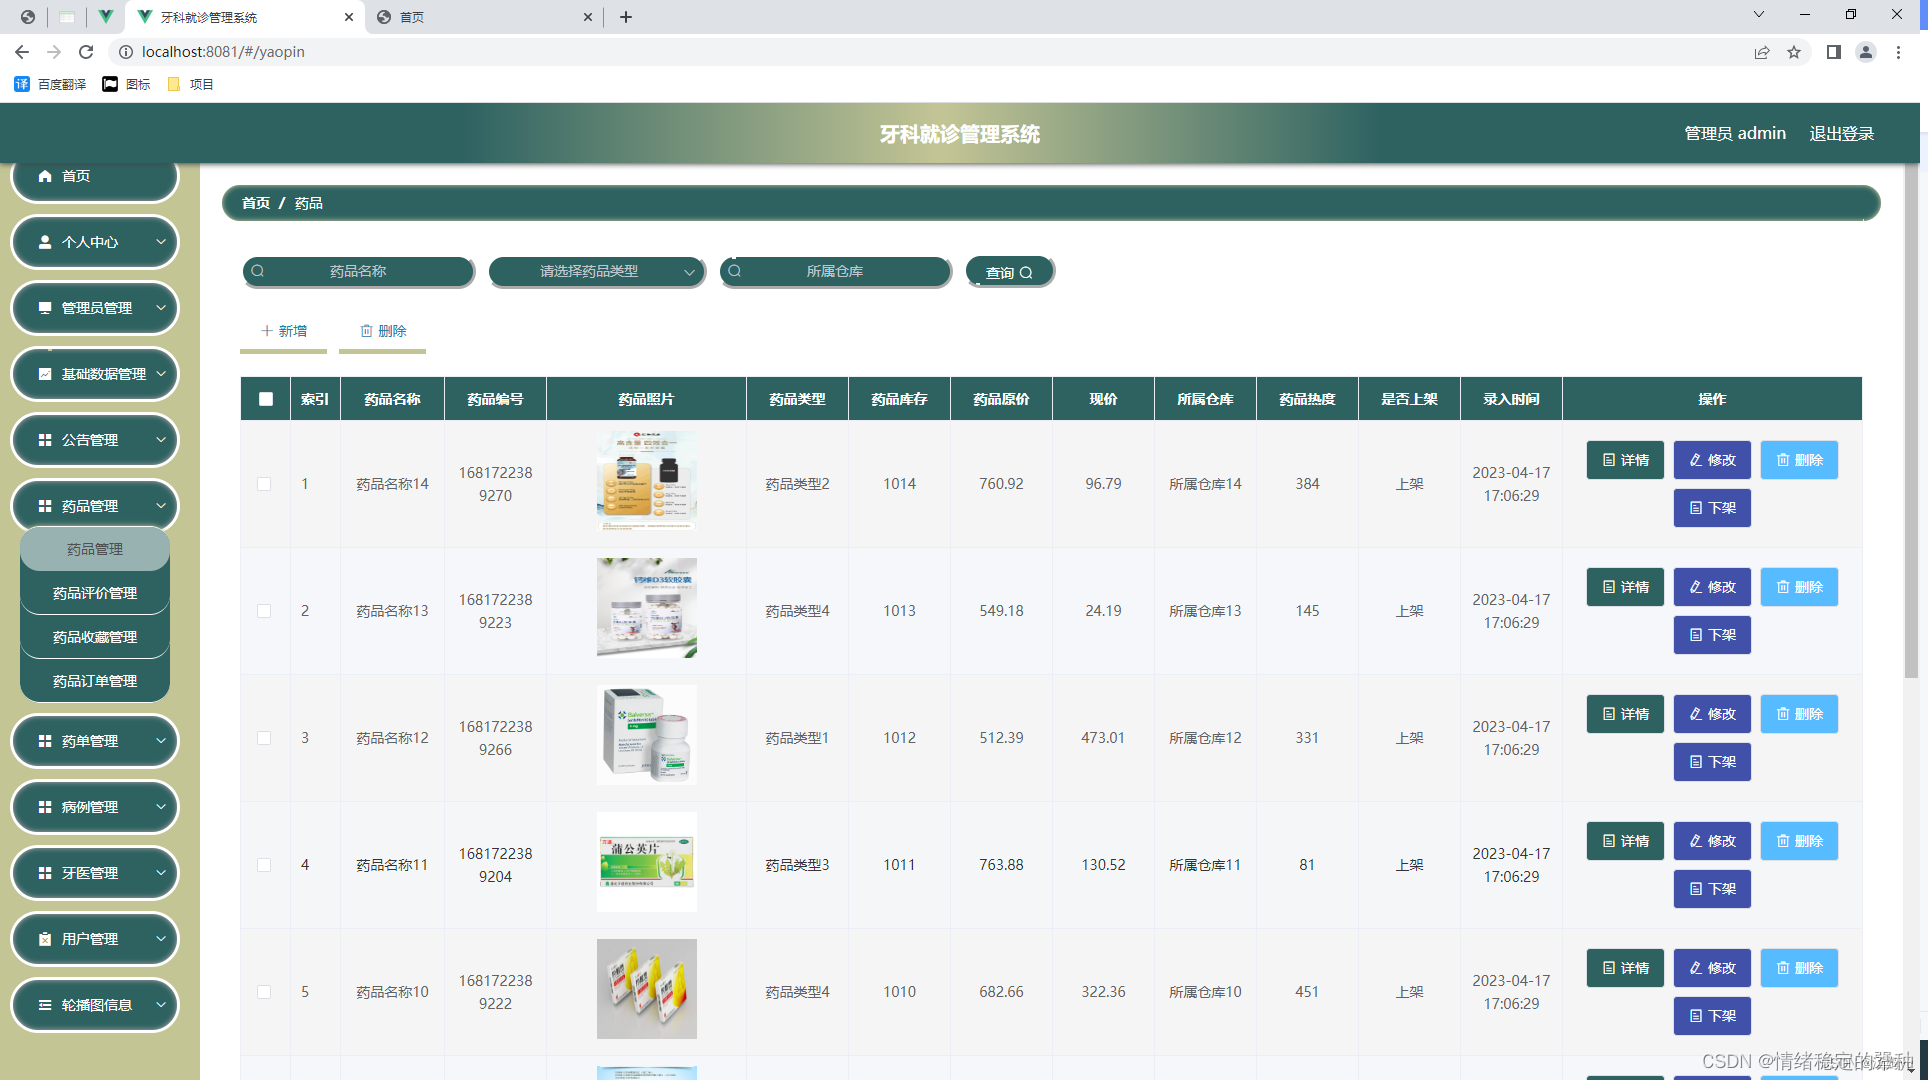This screenshot has width=1928, height=1080.
Task: Open the 图标 bookmark
Action: (x=126, y=84)
